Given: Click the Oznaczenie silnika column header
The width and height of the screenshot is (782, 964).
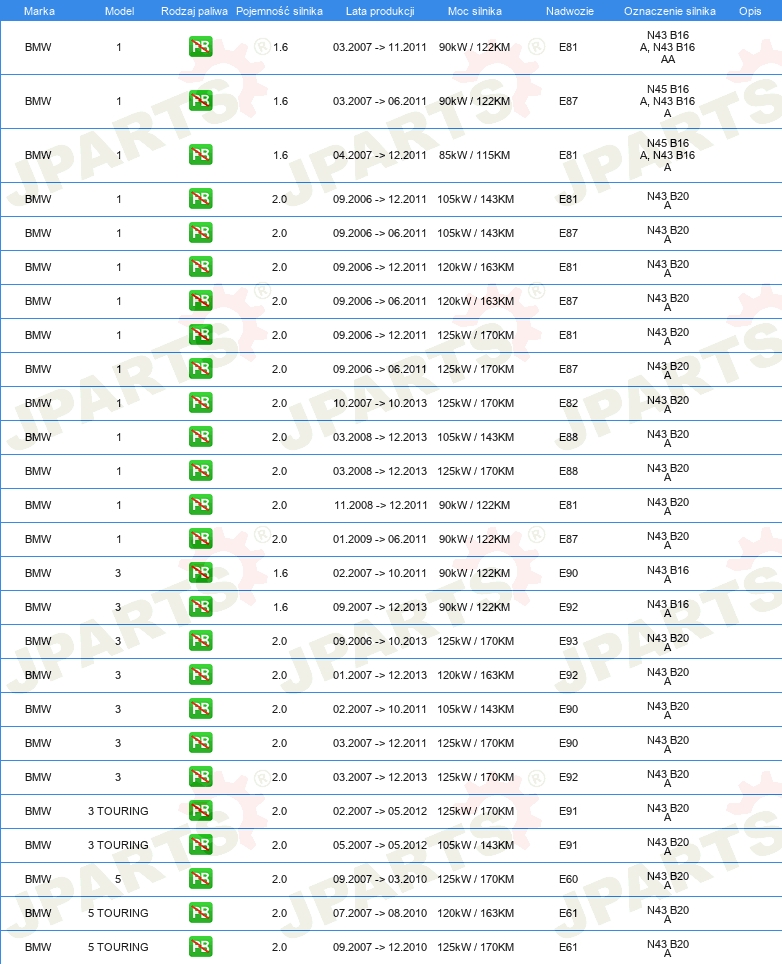Looking at the screenshot, I should click(x=669, y=11).
